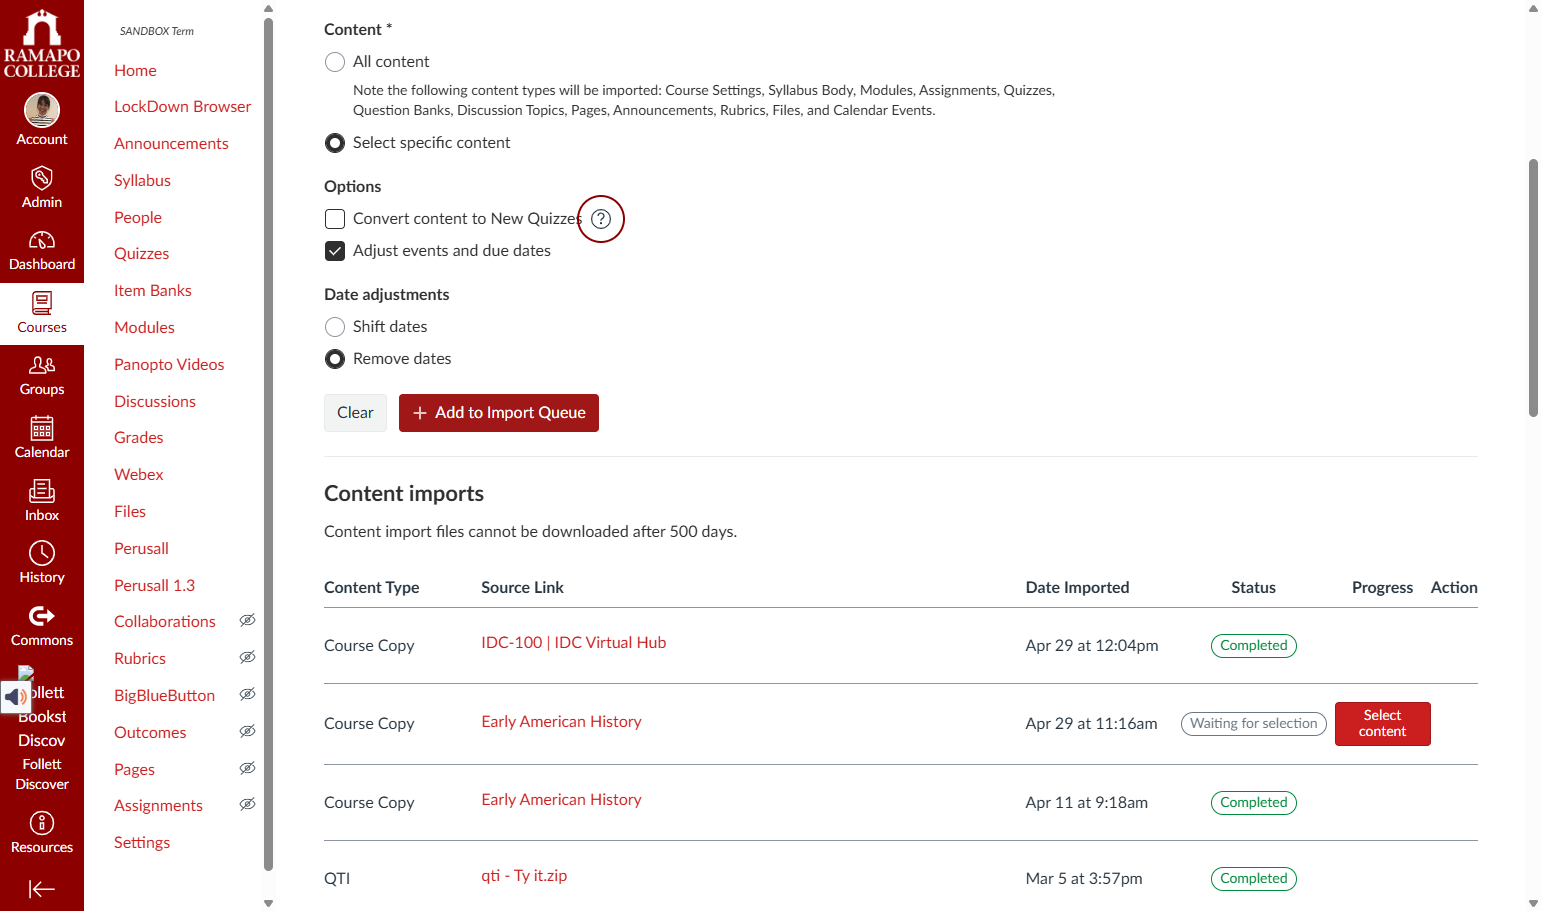Click the main page vertical scrollbar
This screenshot has height=911, width=1541.
tap(1533, 288)
